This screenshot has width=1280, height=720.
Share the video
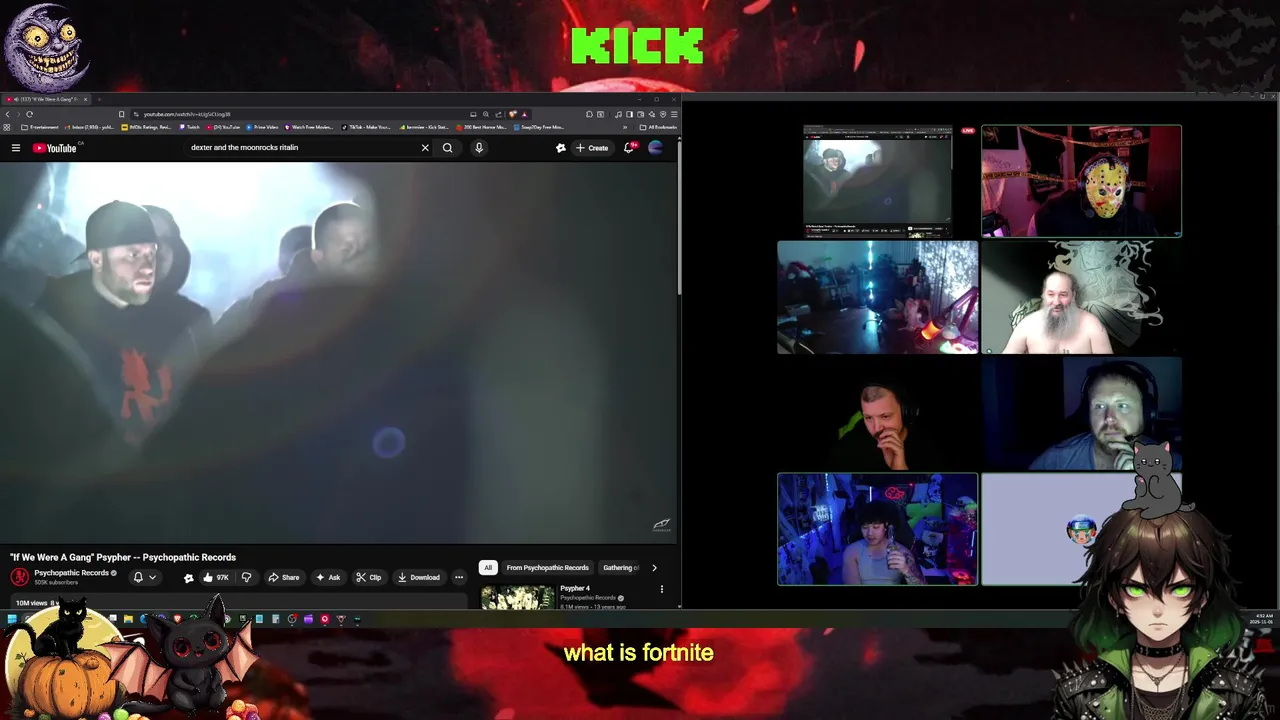pos(284,577)
